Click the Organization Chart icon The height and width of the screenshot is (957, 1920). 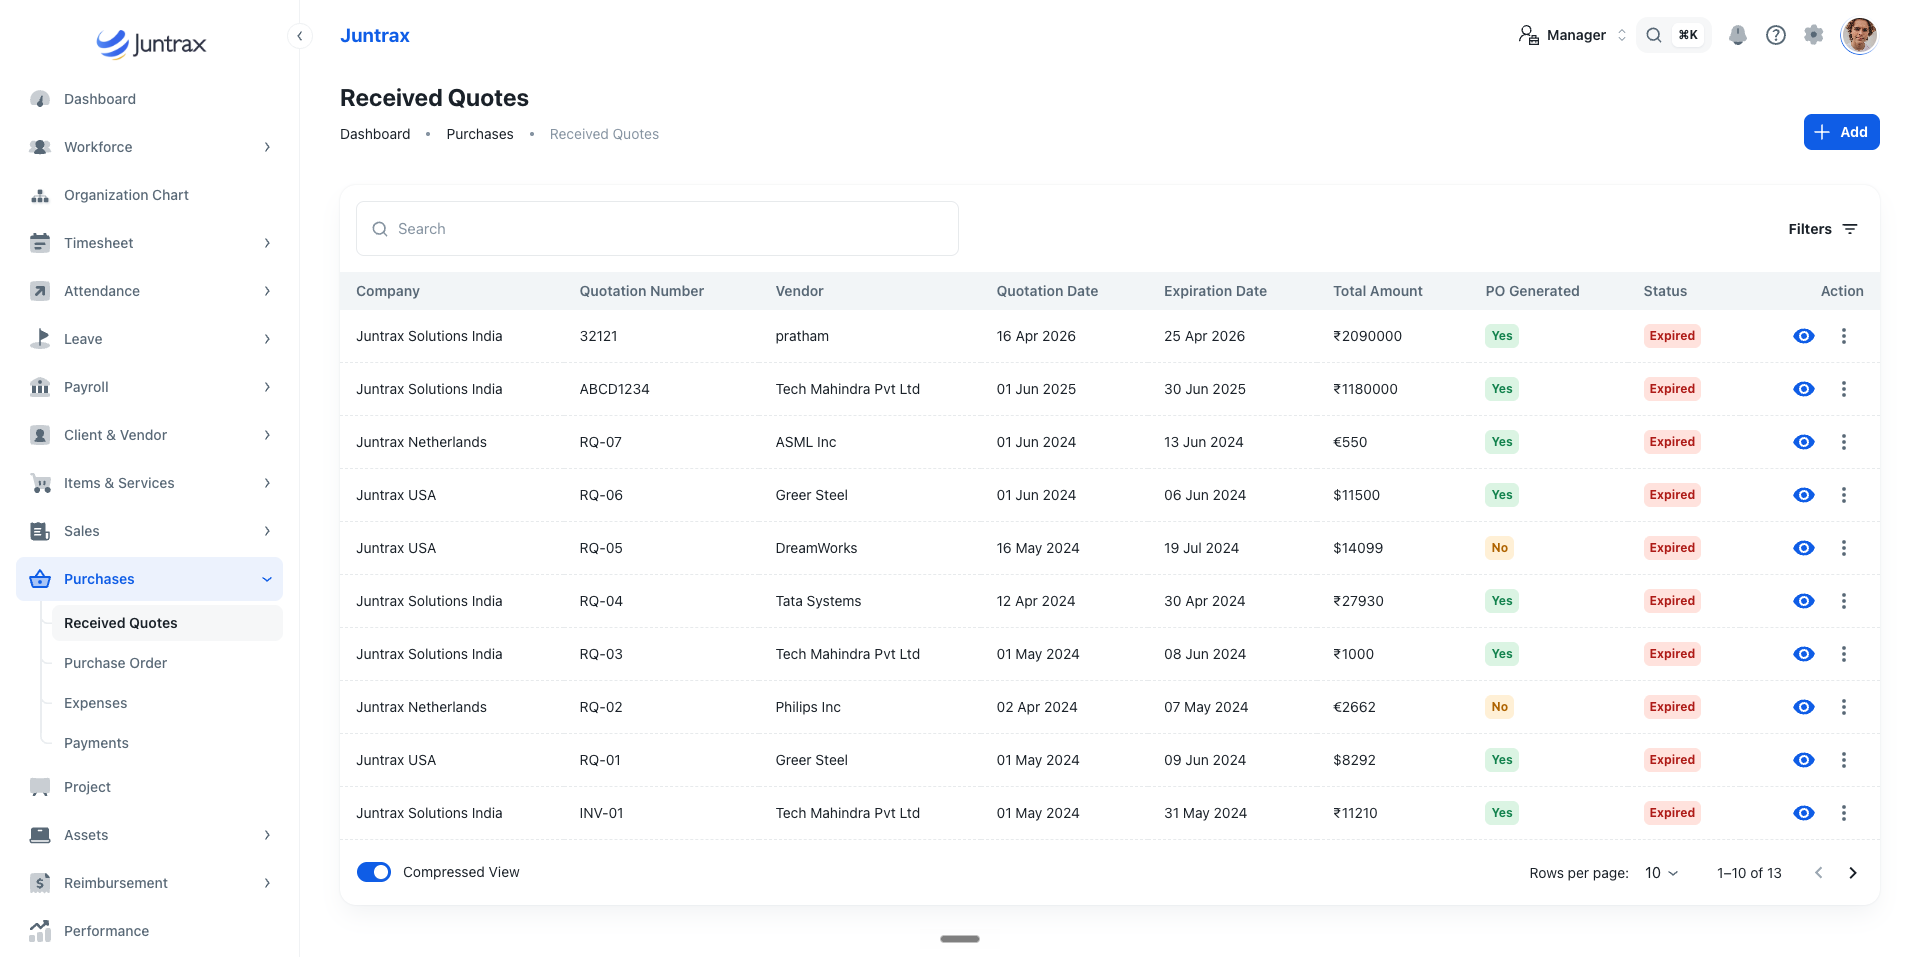click(40, 195)
